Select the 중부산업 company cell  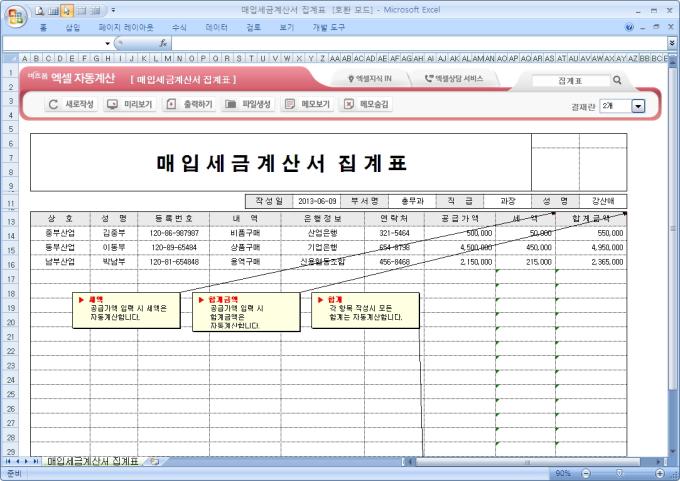pyautogui.click(x=60, y=233)
